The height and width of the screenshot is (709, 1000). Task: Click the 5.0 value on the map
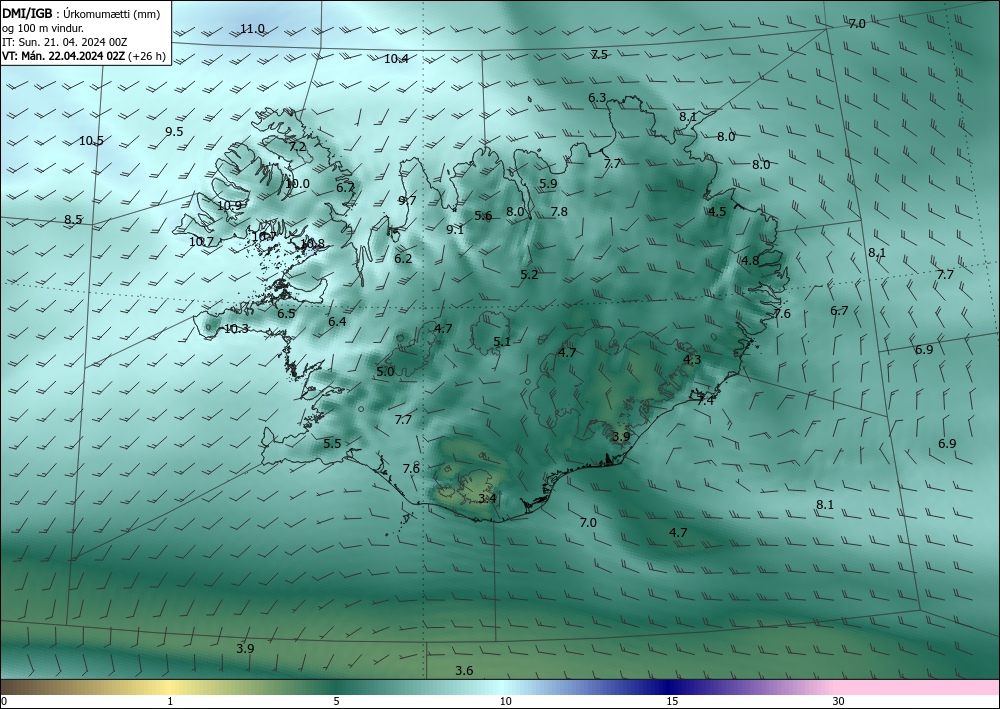click(385, 372)
